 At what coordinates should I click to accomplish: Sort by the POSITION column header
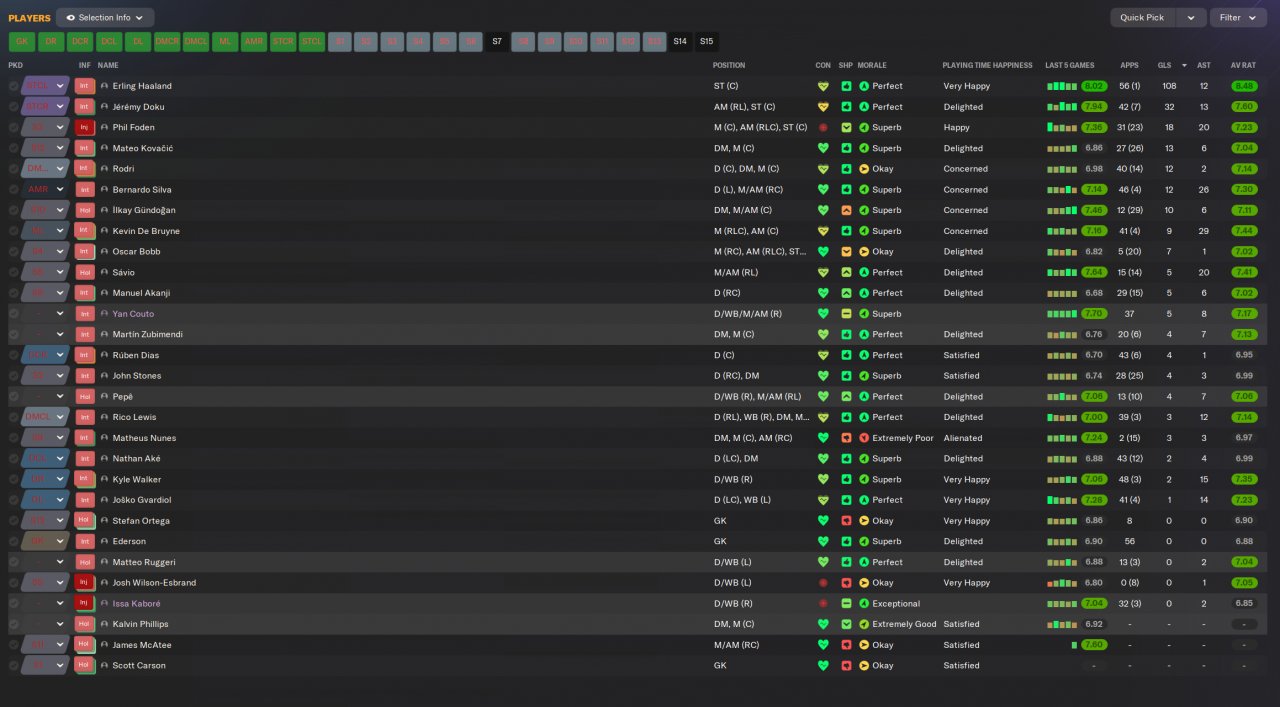[x=729, y=65]
